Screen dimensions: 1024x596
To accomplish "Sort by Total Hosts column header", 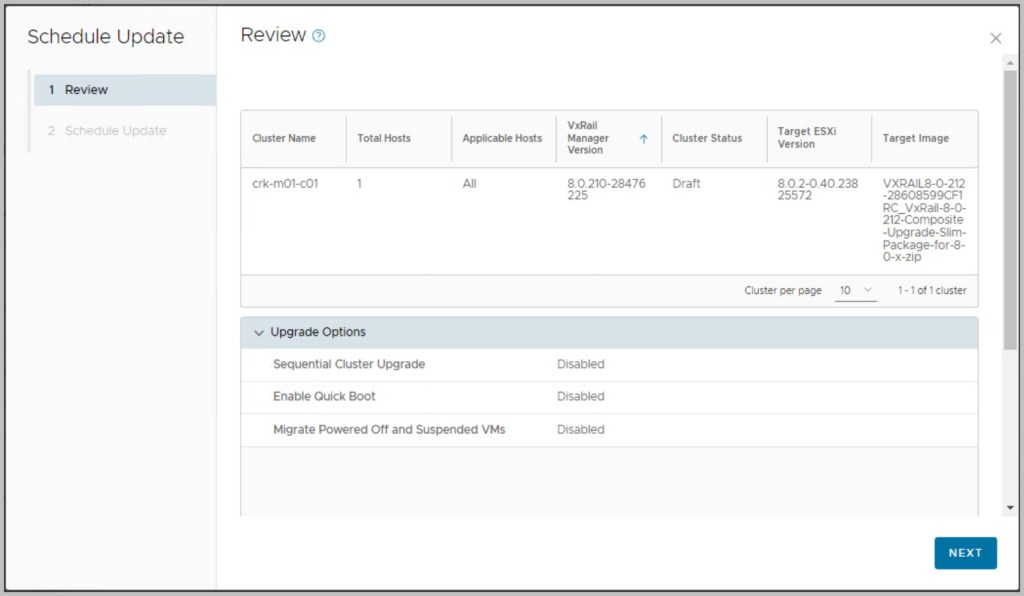I will coord(384,138).
